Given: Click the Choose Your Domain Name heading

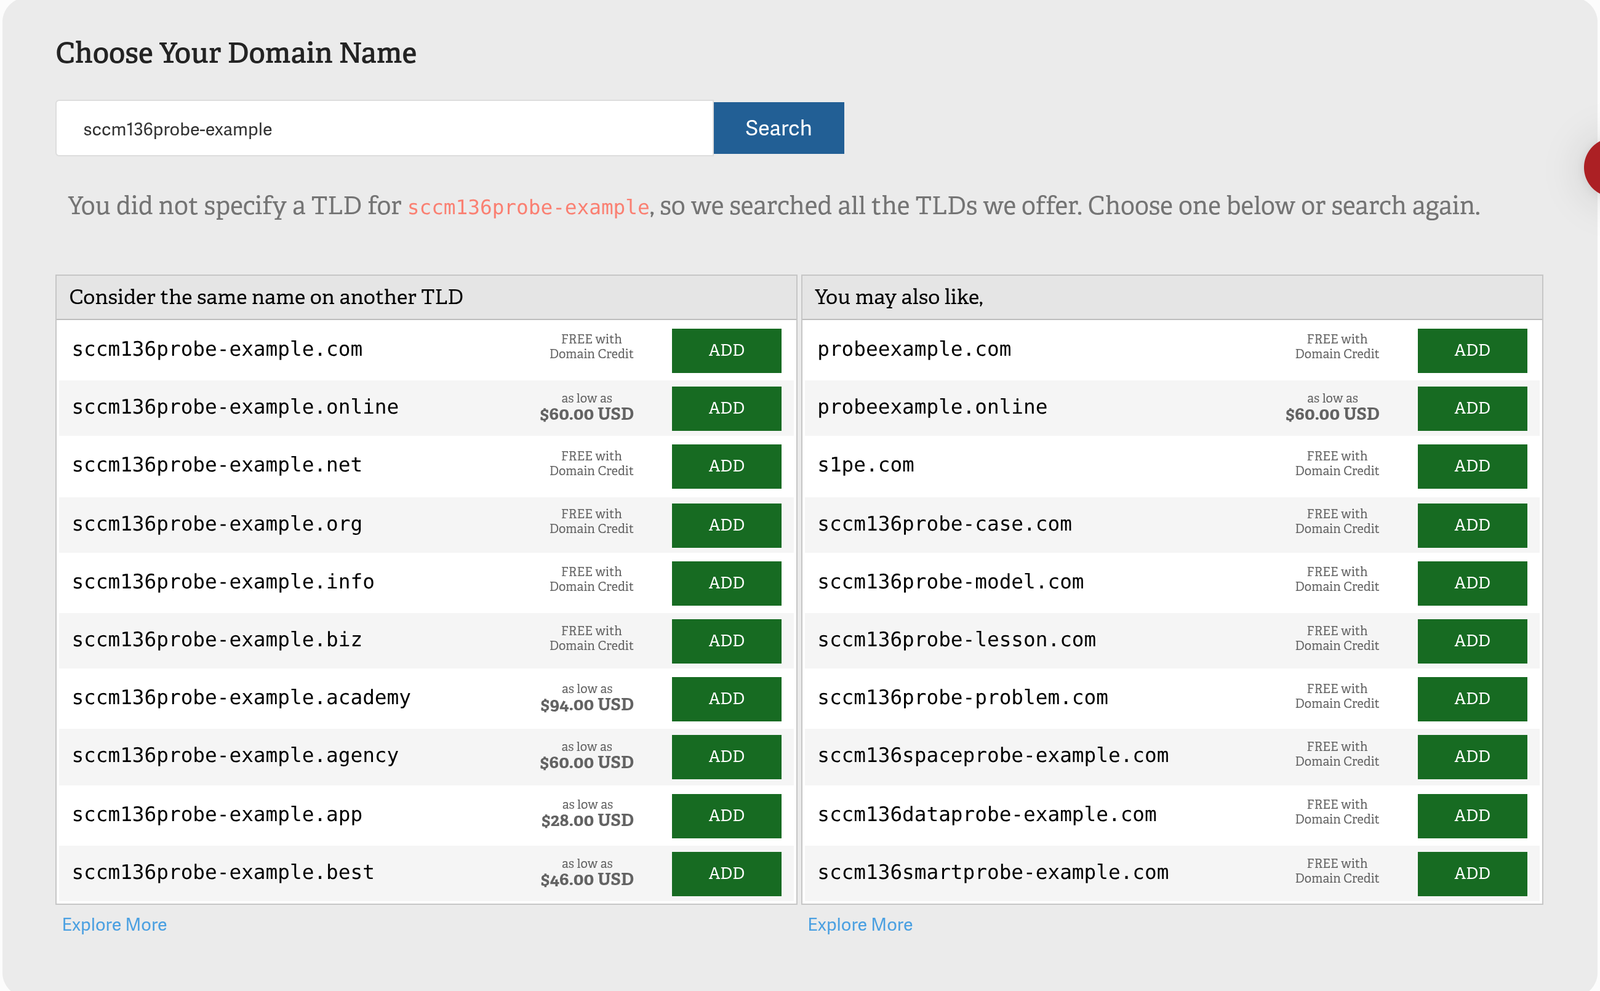Looking at the screenshot, I should coord(236,53).
